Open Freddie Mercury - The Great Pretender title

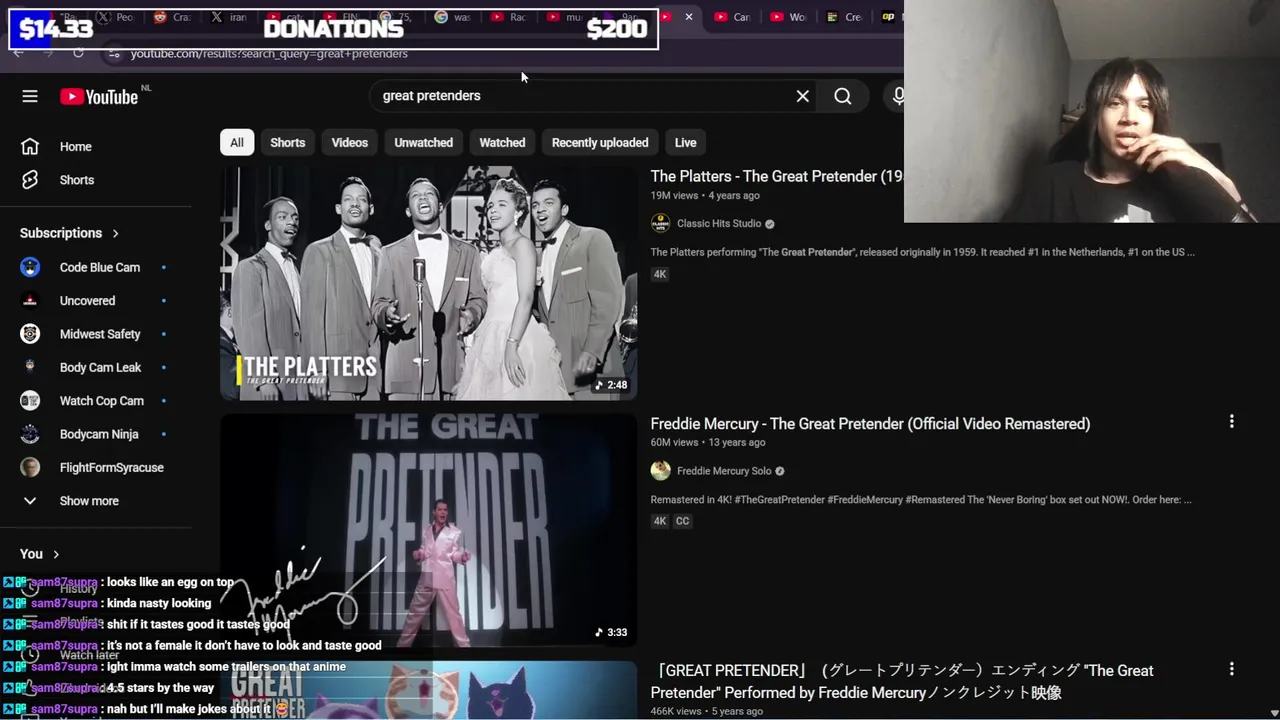pyautogui.click(x=870, y=424)
